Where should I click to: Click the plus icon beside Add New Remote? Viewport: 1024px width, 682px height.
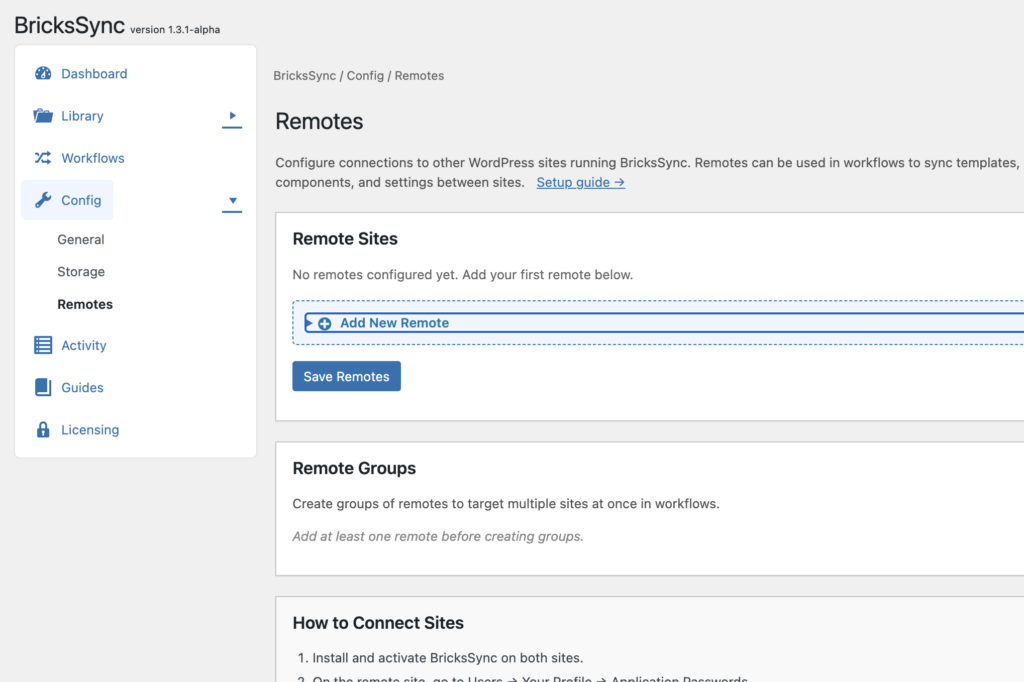click(324, 323)
